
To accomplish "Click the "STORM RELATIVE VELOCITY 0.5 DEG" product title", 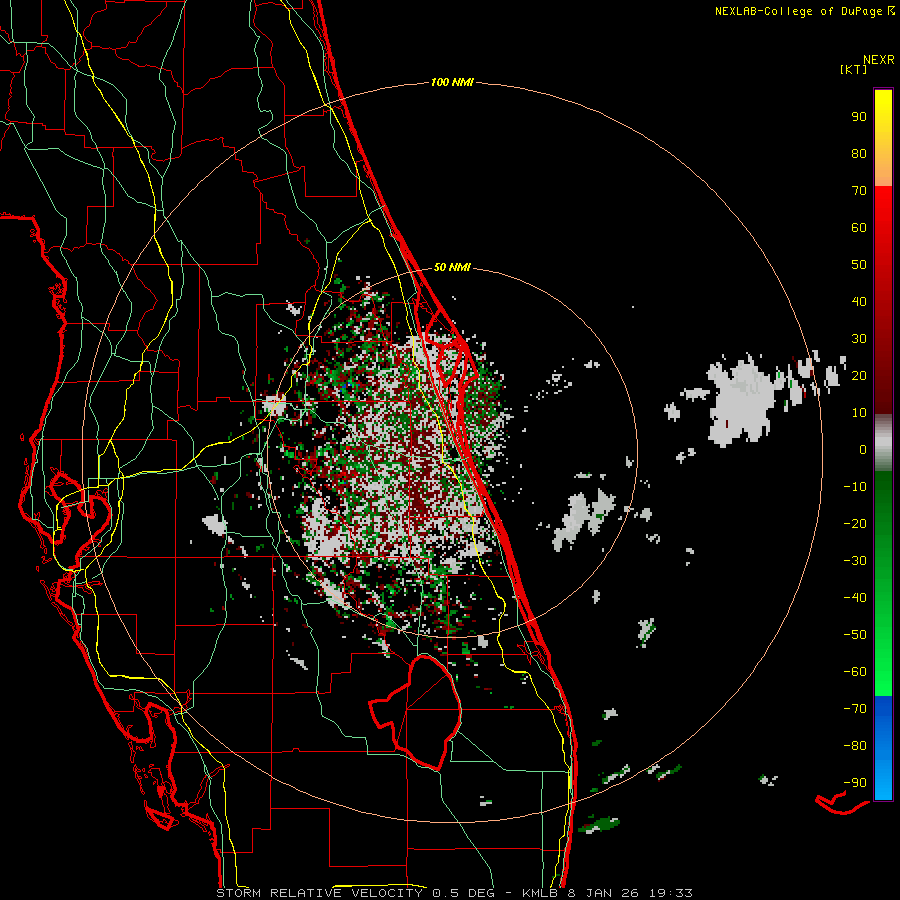I will 356,893.
